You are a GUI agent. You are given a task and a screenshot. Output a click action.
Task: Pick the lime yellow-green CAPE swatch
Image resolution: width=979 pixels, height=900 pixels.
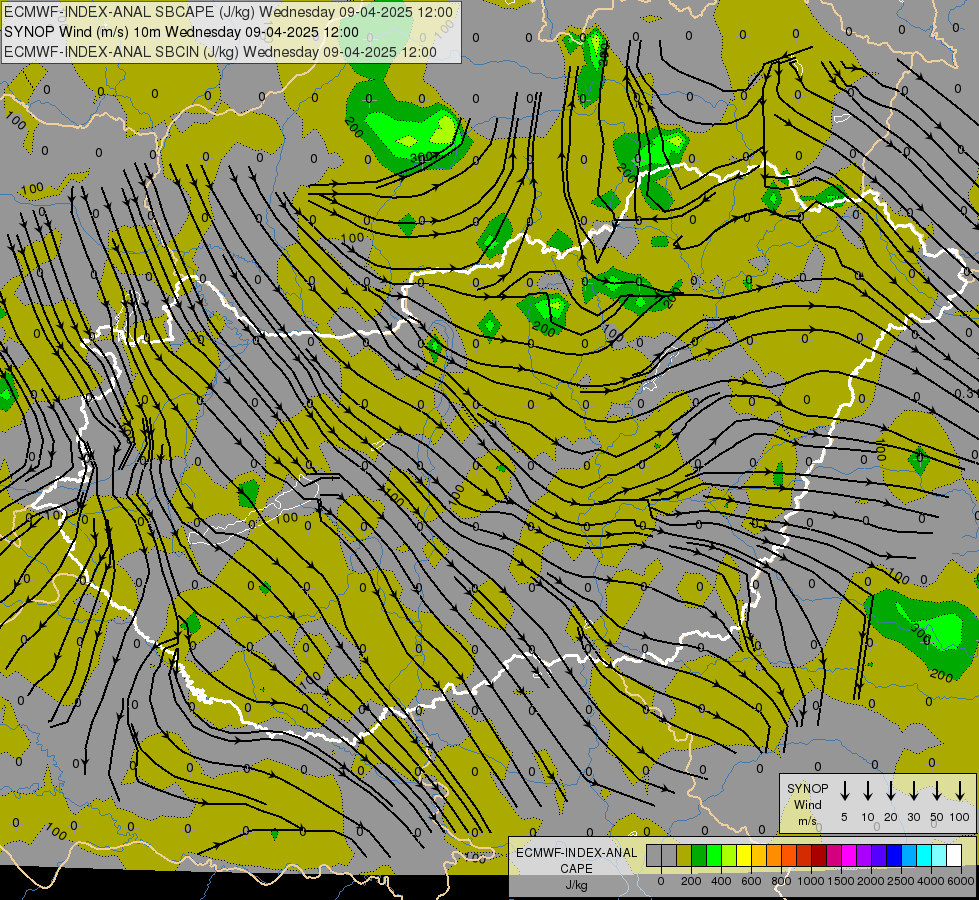pyautogui.click(x=729, y=855)
